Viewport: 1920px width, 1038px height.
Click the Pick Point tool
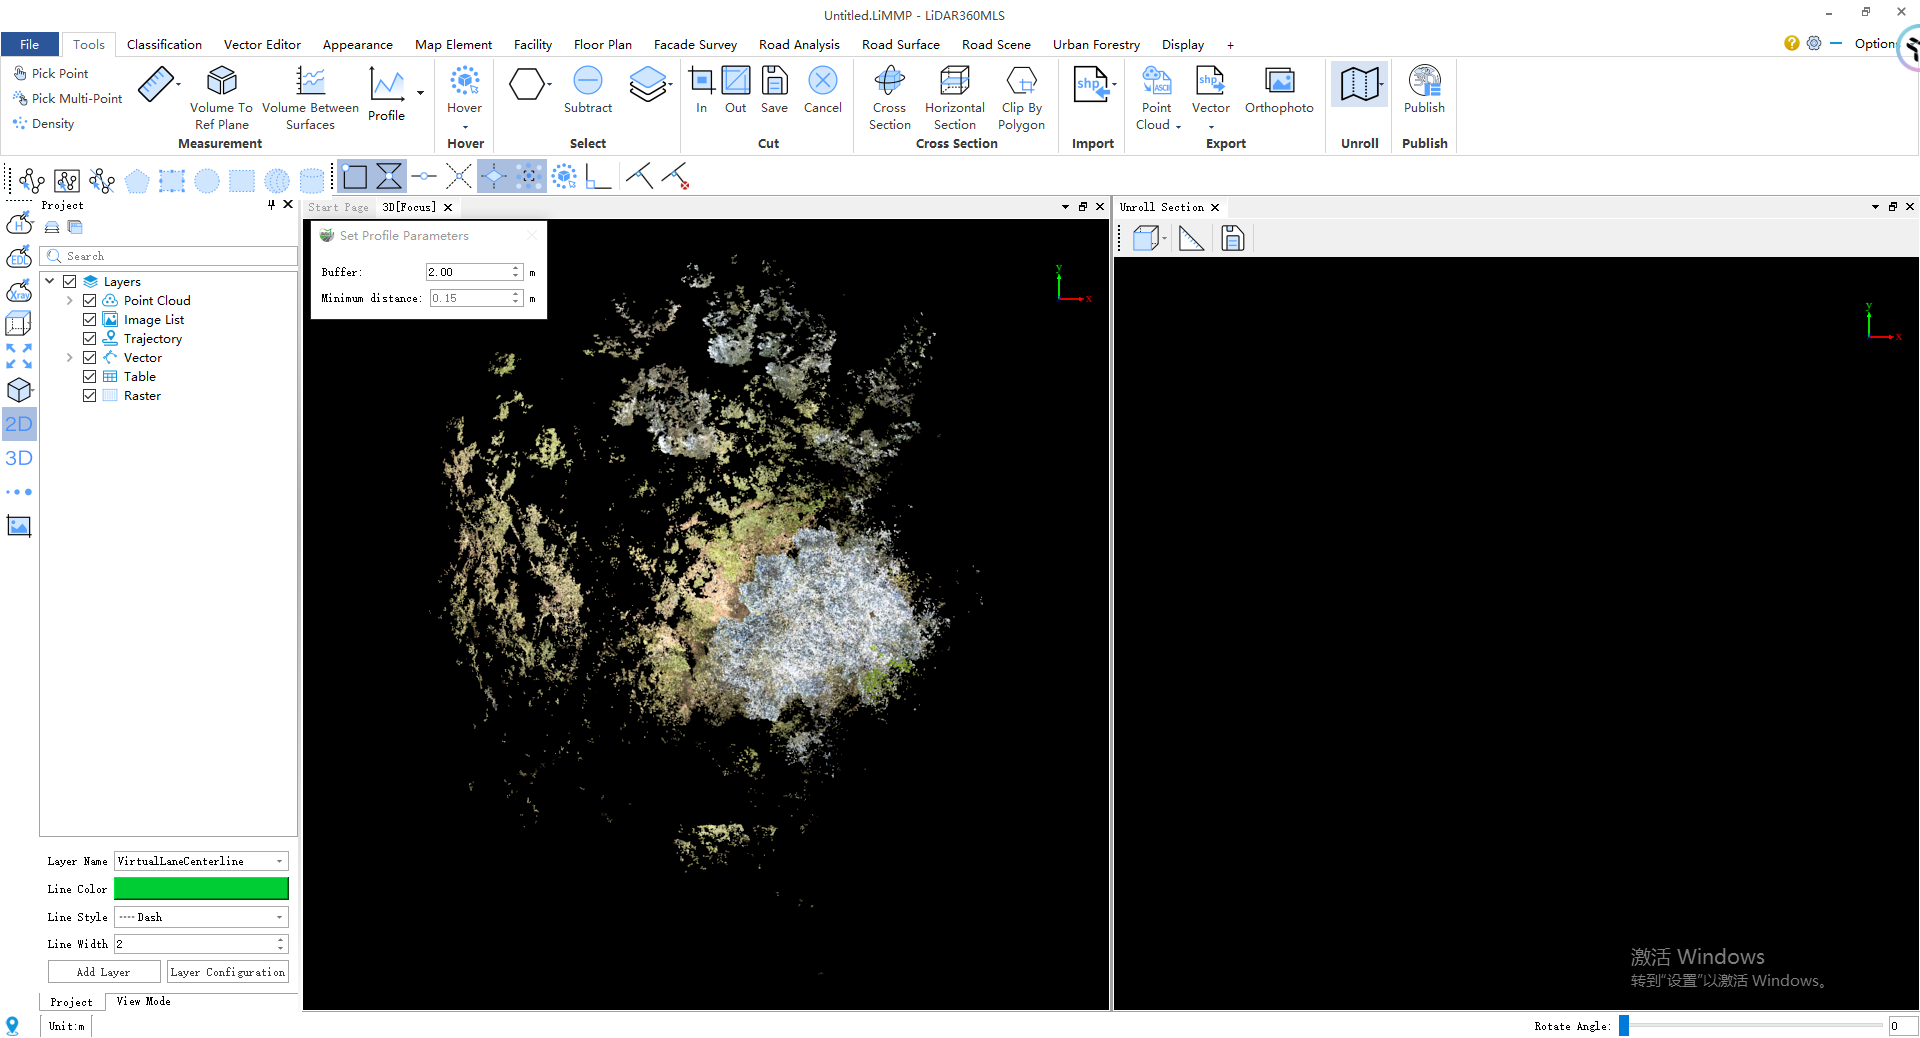tap(51, 73)
